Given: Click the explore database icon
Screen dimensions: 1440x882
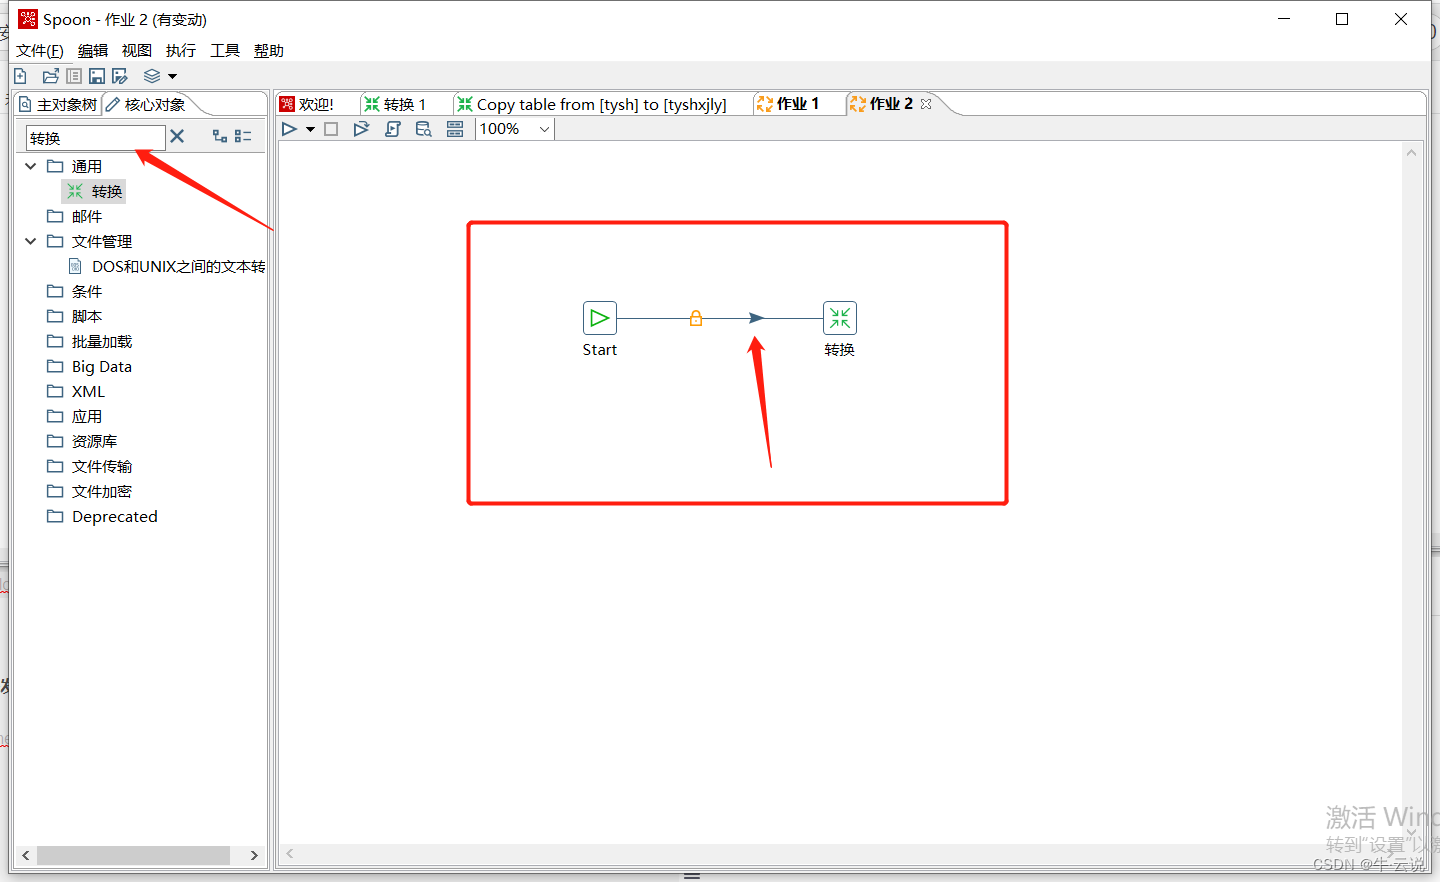Looking at the screenshot, I should [x=424, y=129].
